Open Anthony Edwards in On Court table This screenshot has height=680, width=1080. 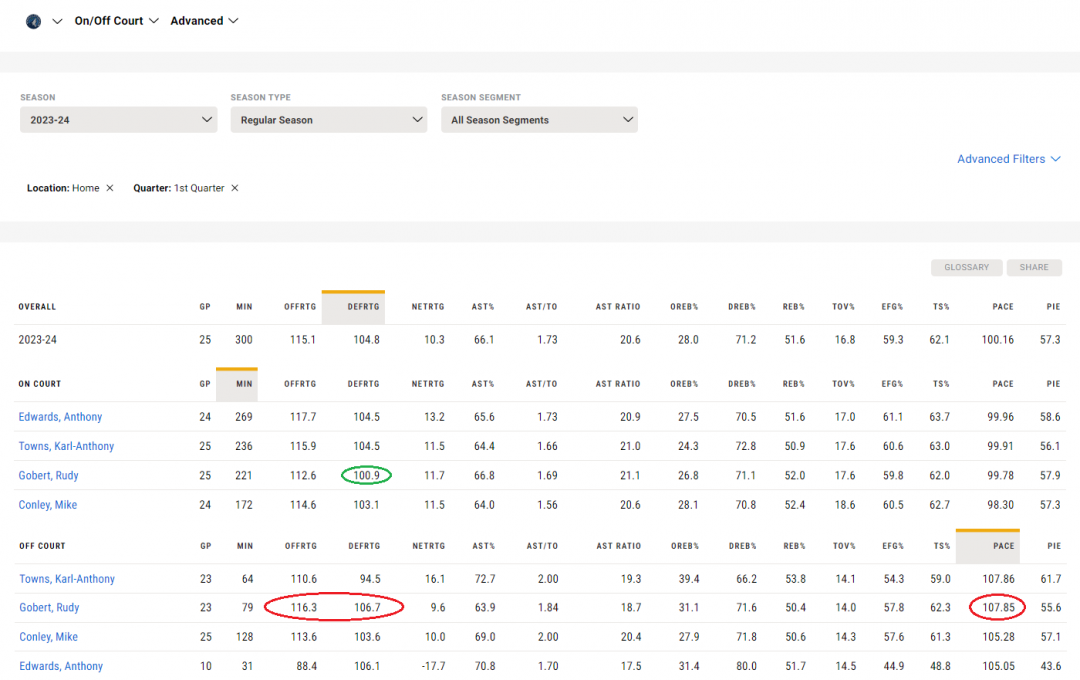tap(60, 417)
